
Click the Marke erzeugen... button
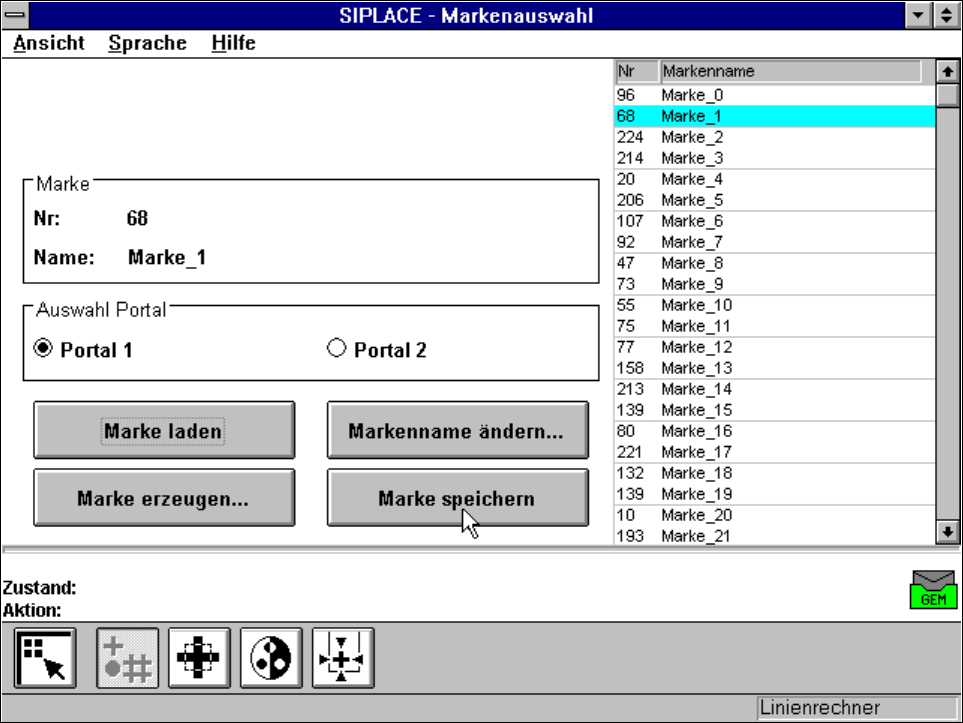pyautogui.click(x=164, y=498)
